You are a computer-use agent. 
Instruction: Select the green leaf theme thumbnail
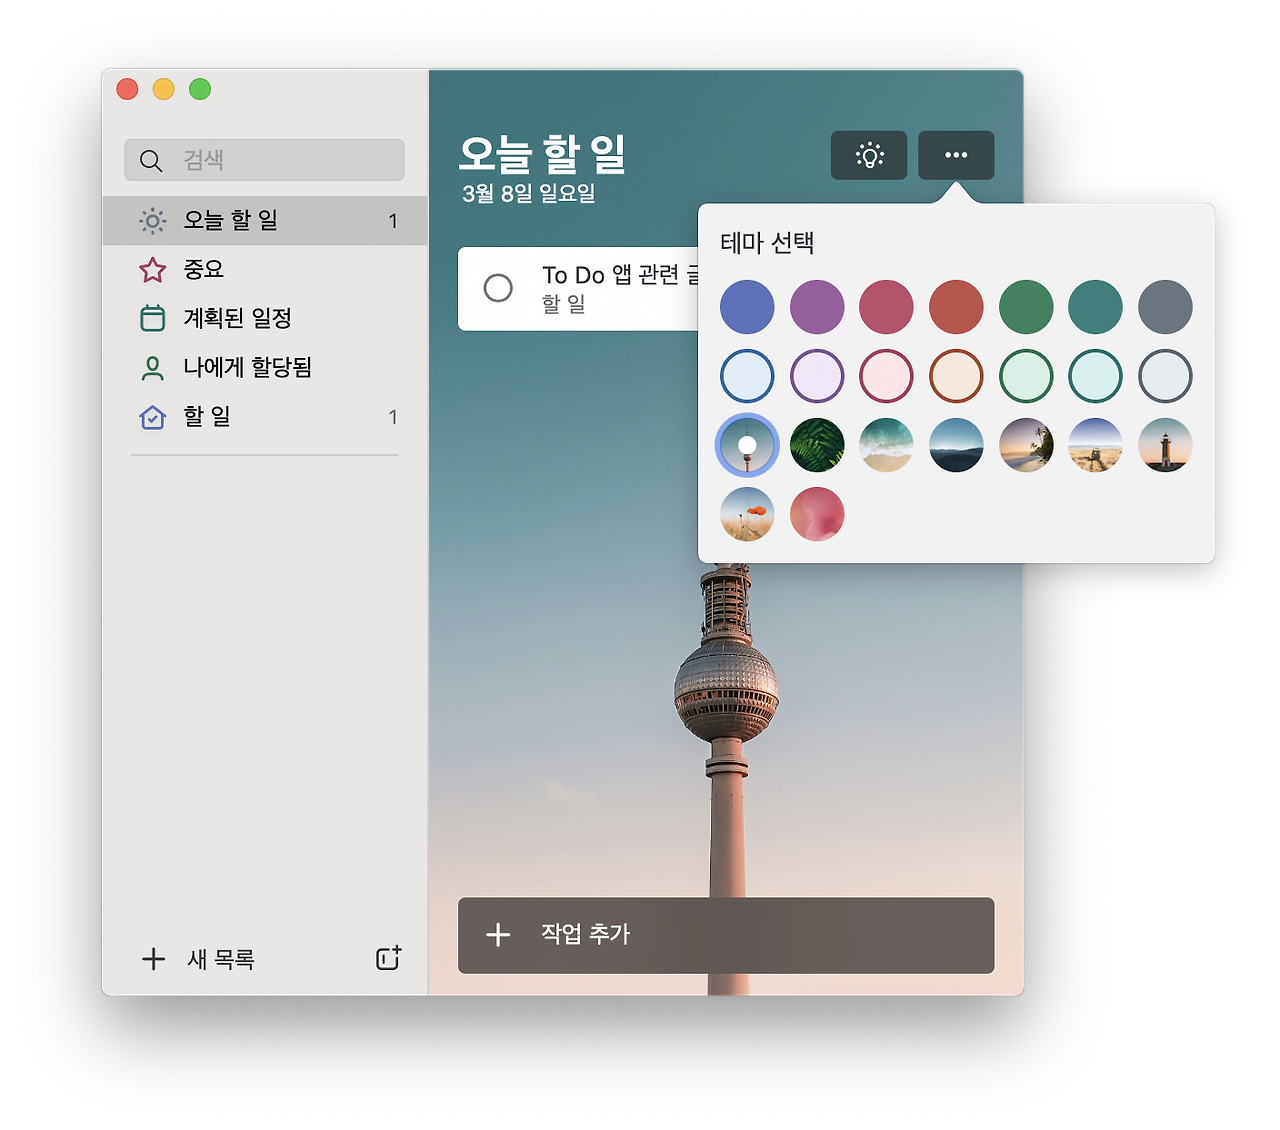pyautogui.click(x=816, y=445)
